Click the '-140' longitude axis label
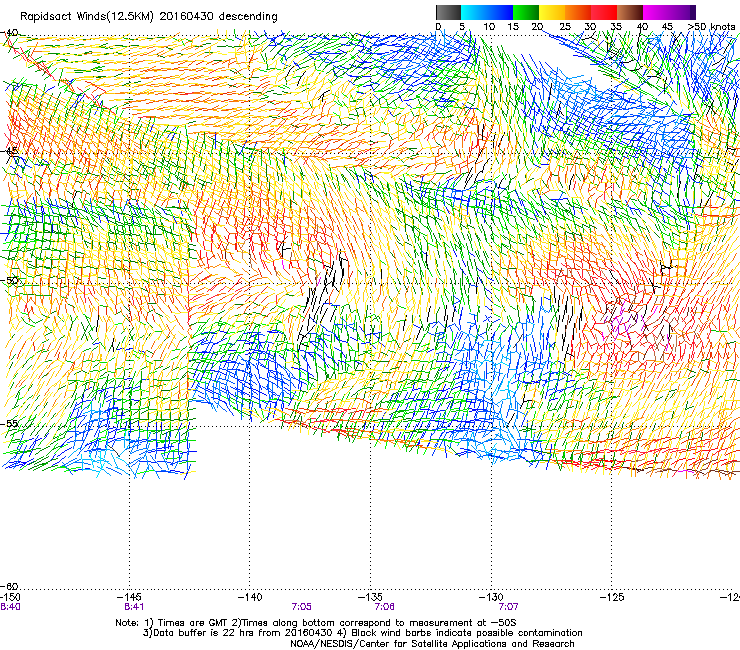Image resolution: width=740 pixels, height=650 pixels. coord(250,598)
